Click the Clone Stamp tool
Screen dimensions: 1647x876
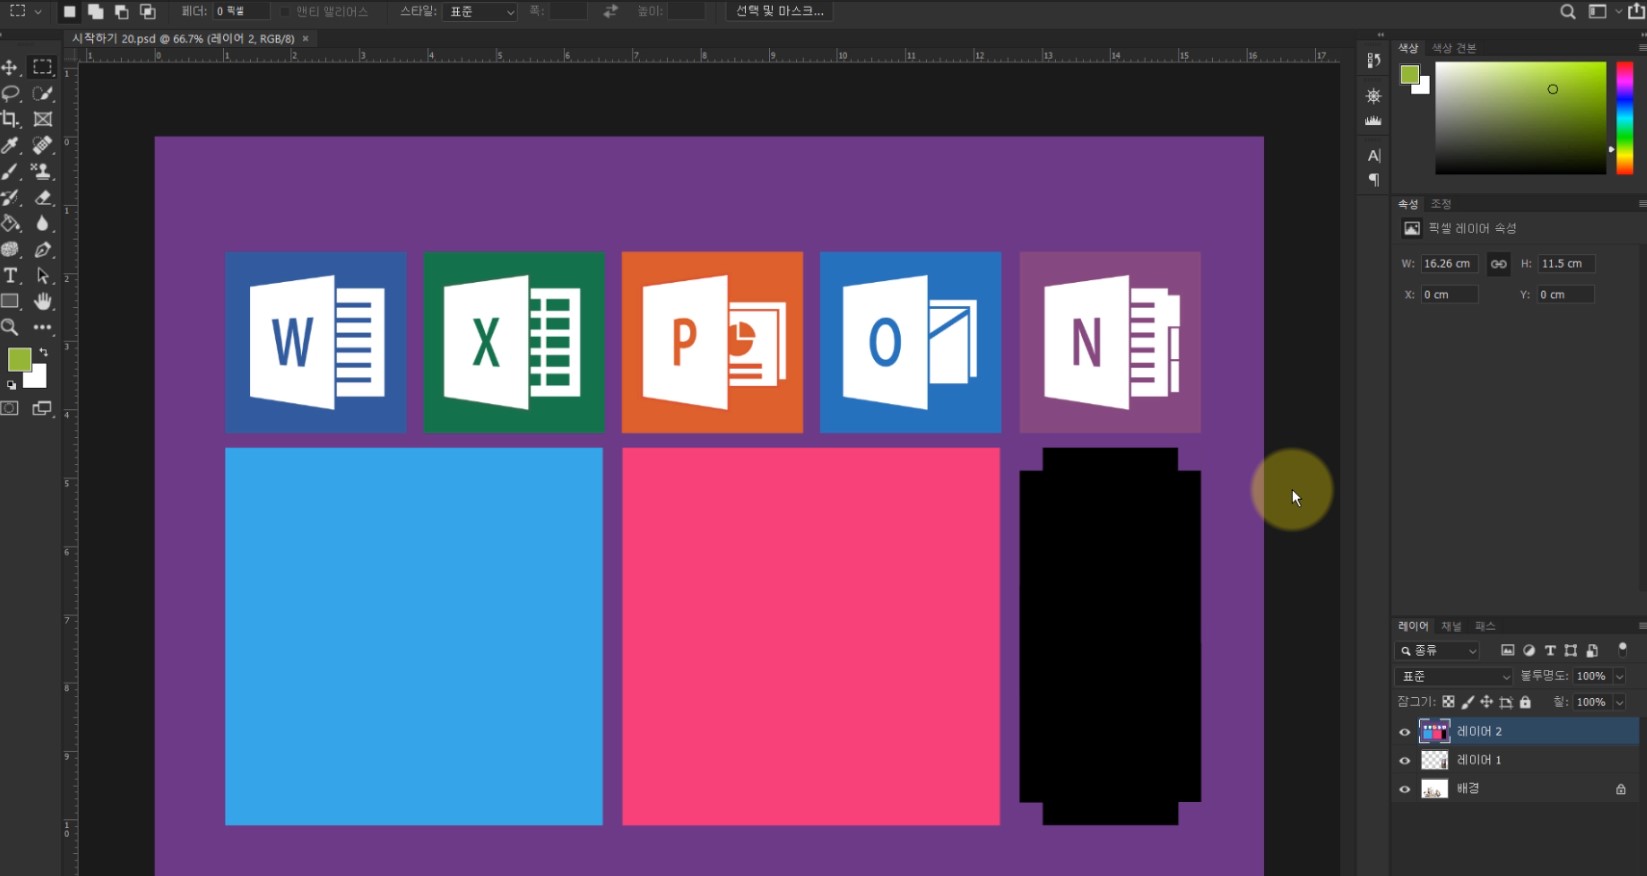[x=42, y=172]
